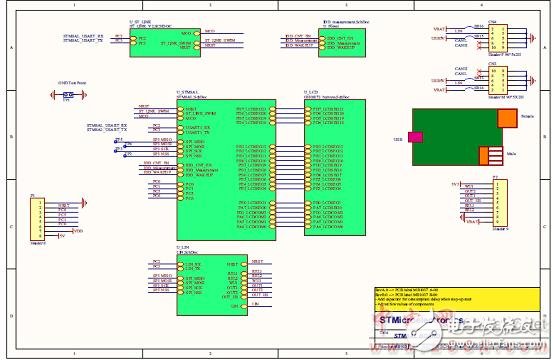
Task: Click the Female label next to the board
Action: click(x=528, y=116)
